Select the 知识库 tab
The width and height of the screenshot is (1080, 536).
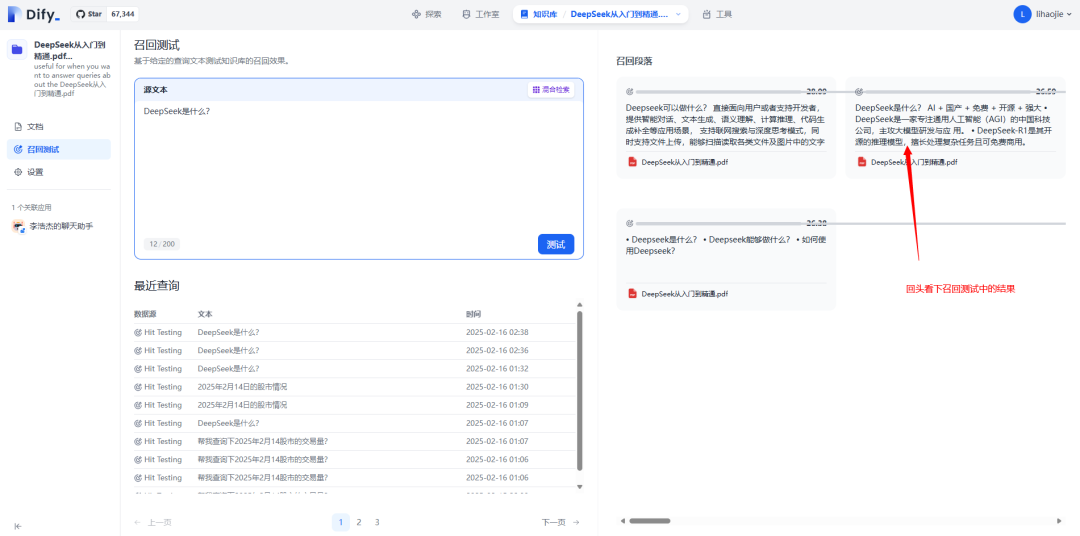(x=539, y=14)
